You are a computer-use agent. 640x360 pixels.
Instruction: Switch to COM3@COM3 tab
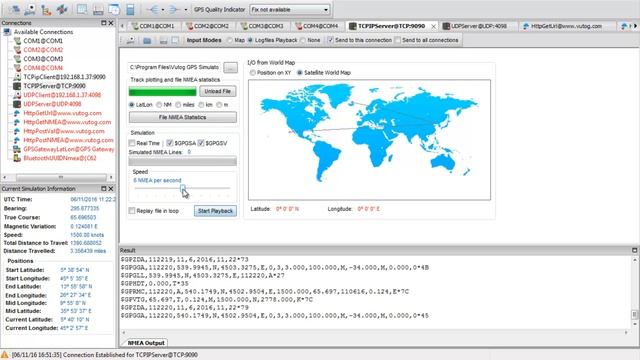click(x=262, y=26)
